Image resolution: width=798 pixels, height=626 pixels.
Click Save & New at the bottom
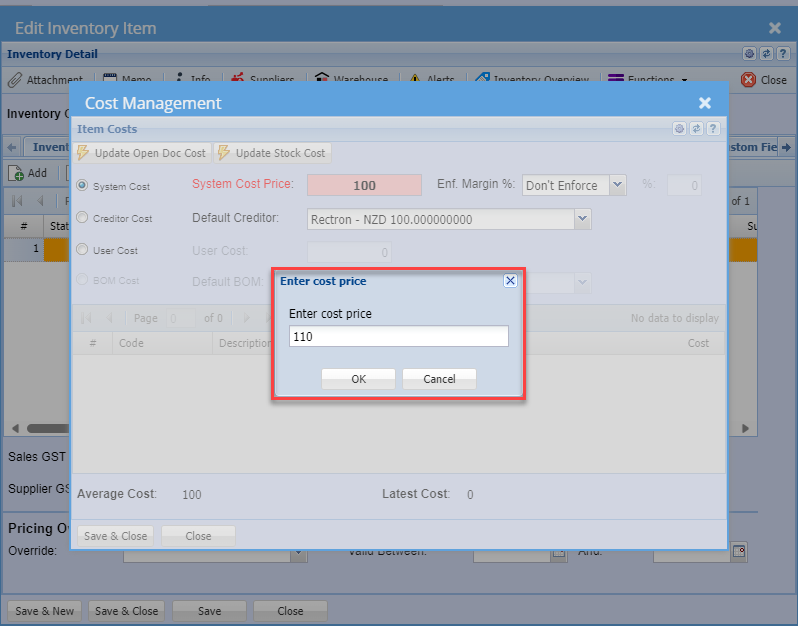pos(45,611)
